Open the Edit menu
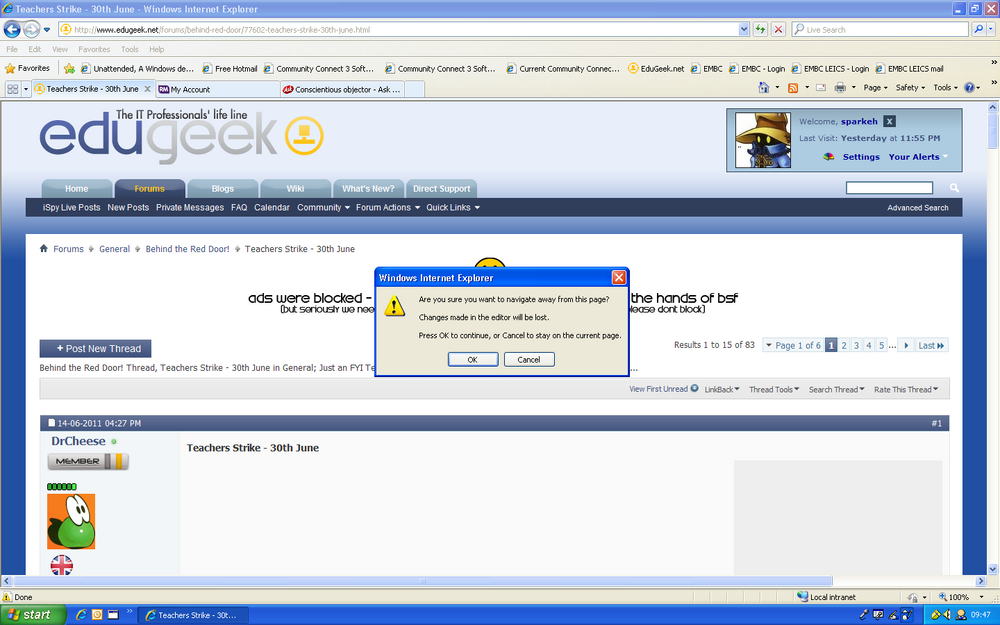Screen dimensions: 1000x625 pyautogui.click(x=34, y=49)
